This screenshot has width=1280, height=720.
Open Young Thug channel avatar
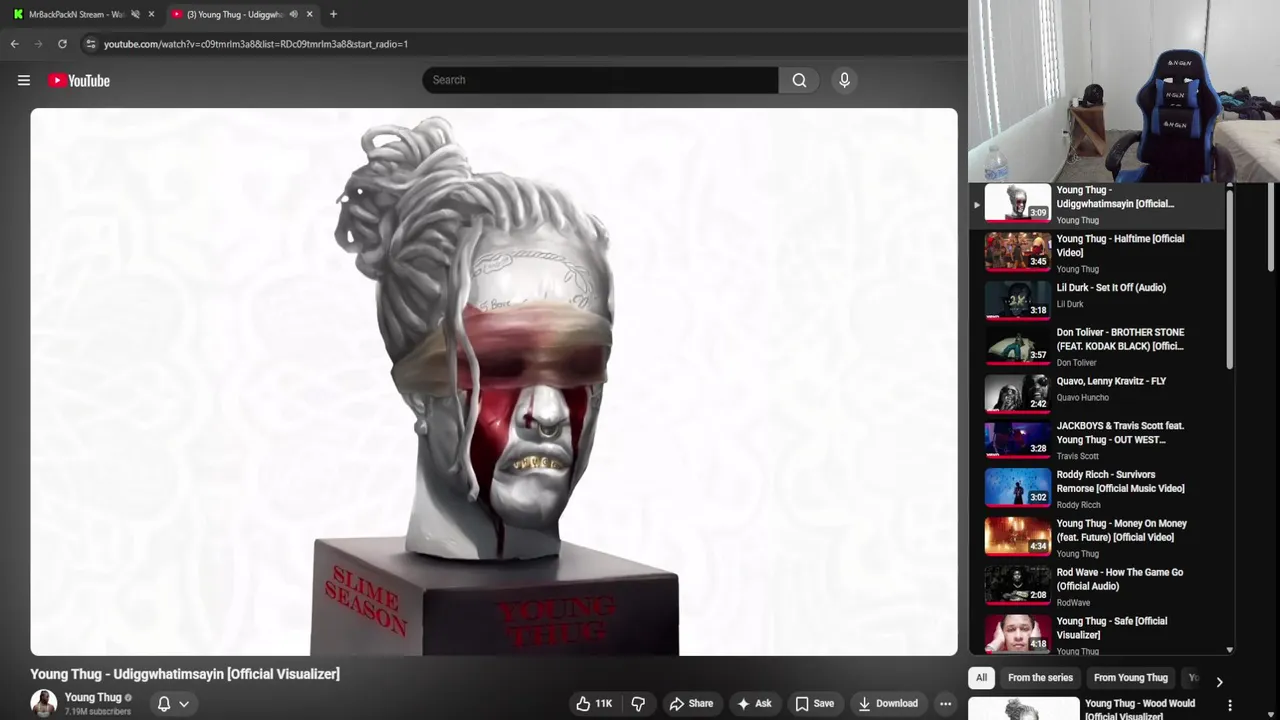pyautogui.click(x=43, y=703)
